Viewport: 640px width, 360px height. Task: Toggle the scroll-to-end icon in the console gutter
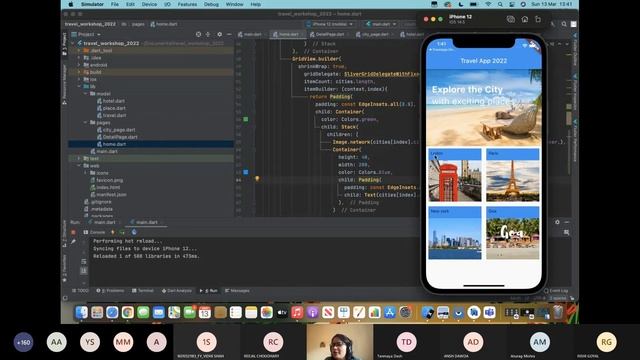pos(84,270)
